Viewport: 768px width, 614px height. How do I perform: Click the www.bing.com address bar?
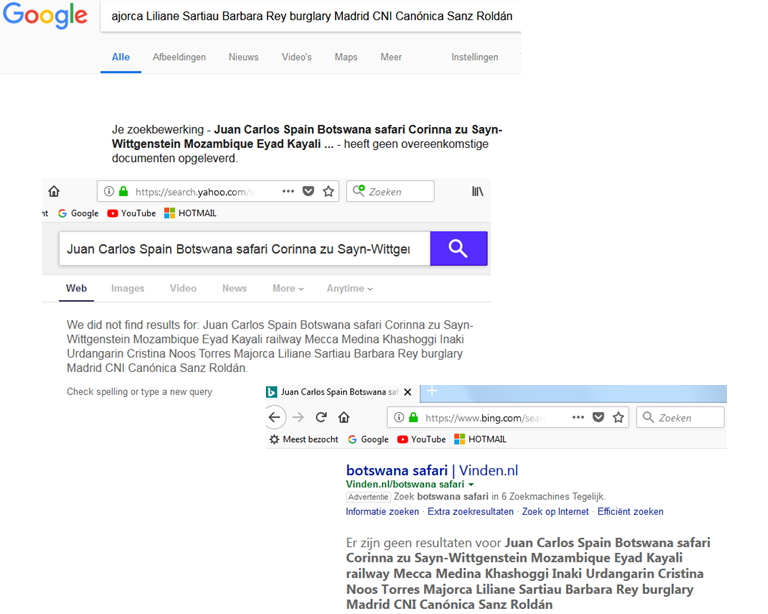pyautogui.click(x=508, y=418)
